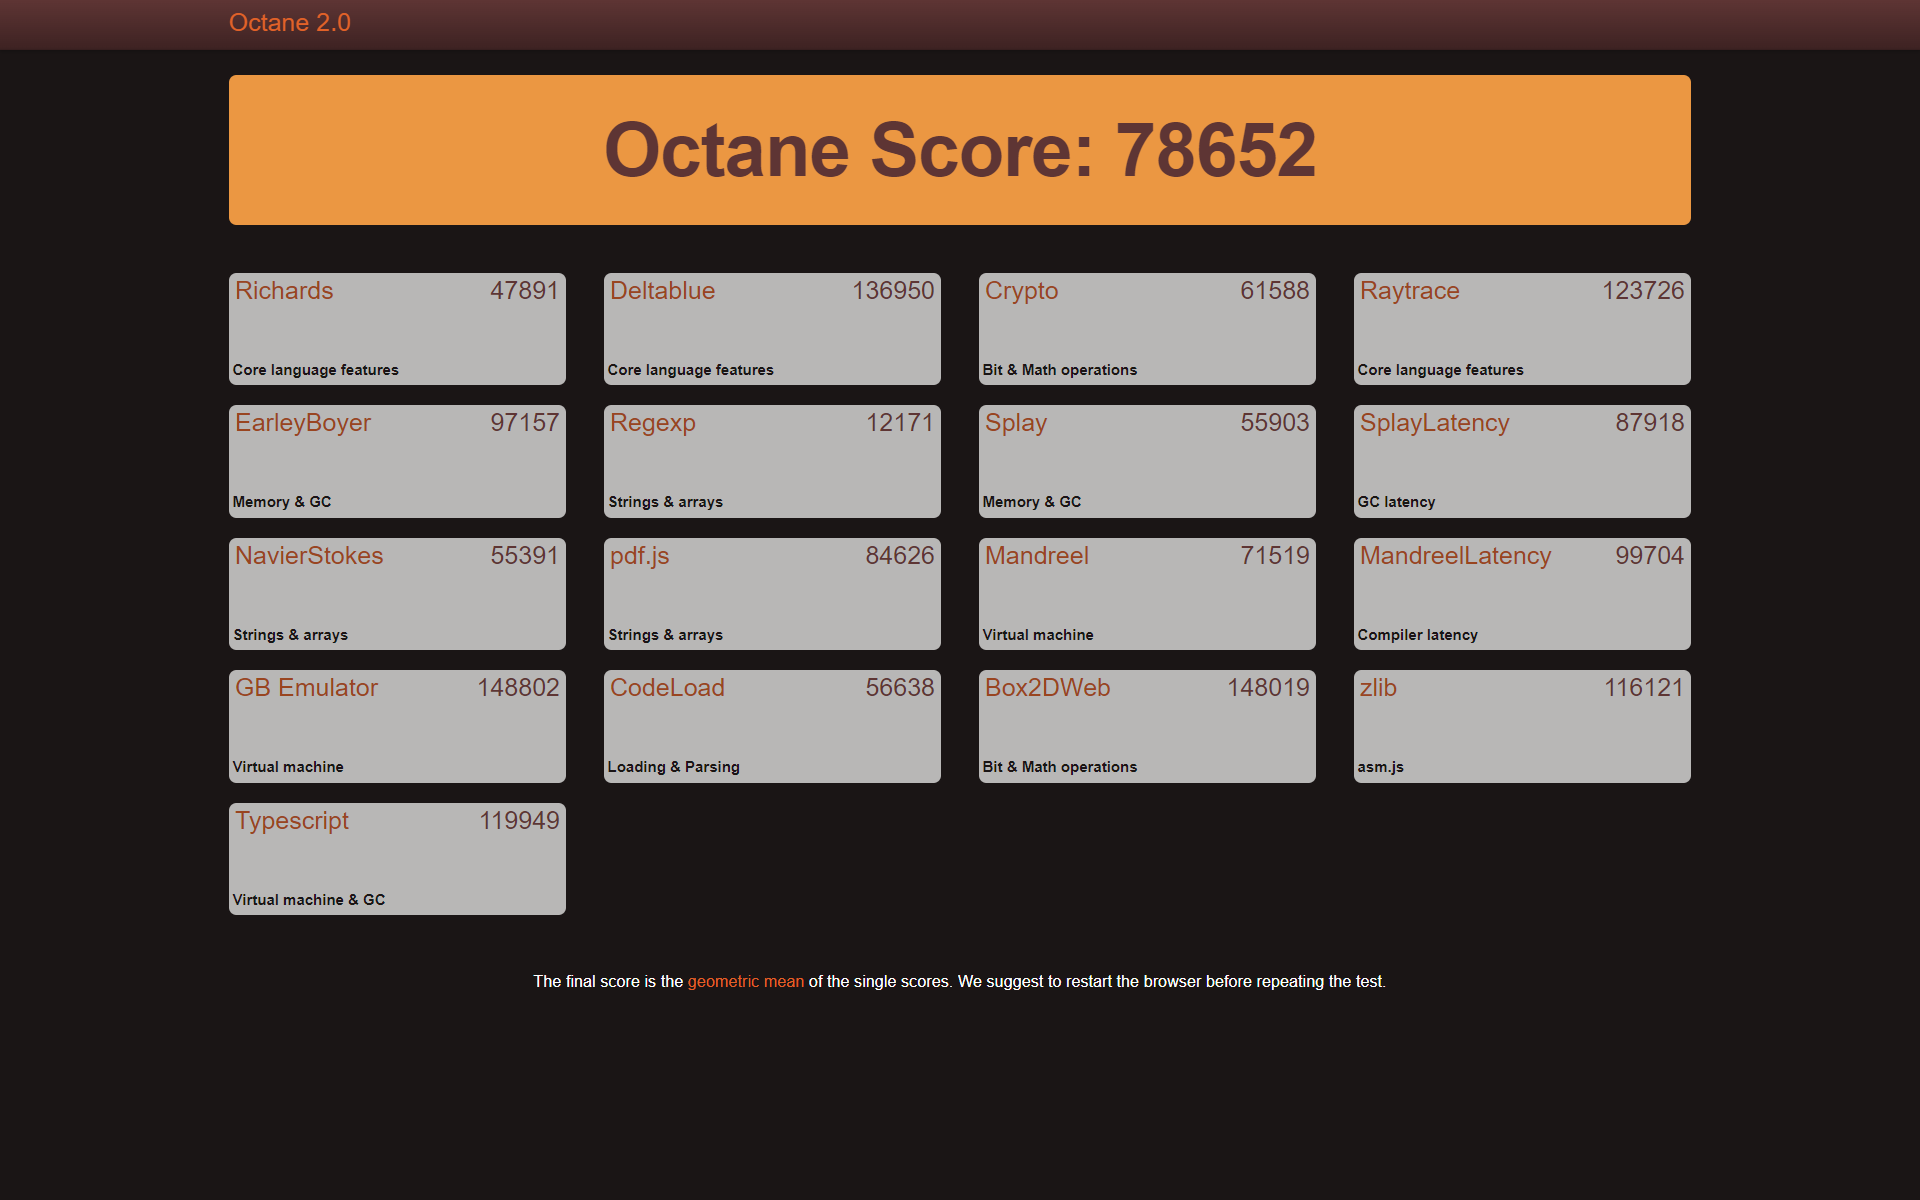Viewport: 1920px width, 1200px height.
Task: Select the Crypto score 61588
Action: click(1274, 291)
